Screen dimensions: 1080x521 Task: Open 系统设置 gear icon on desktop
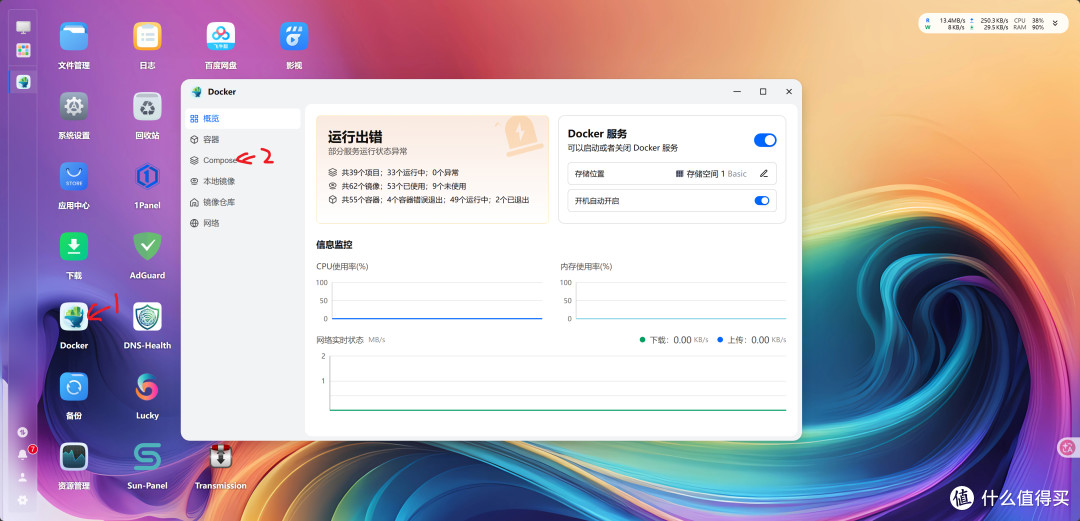point(74,107)
